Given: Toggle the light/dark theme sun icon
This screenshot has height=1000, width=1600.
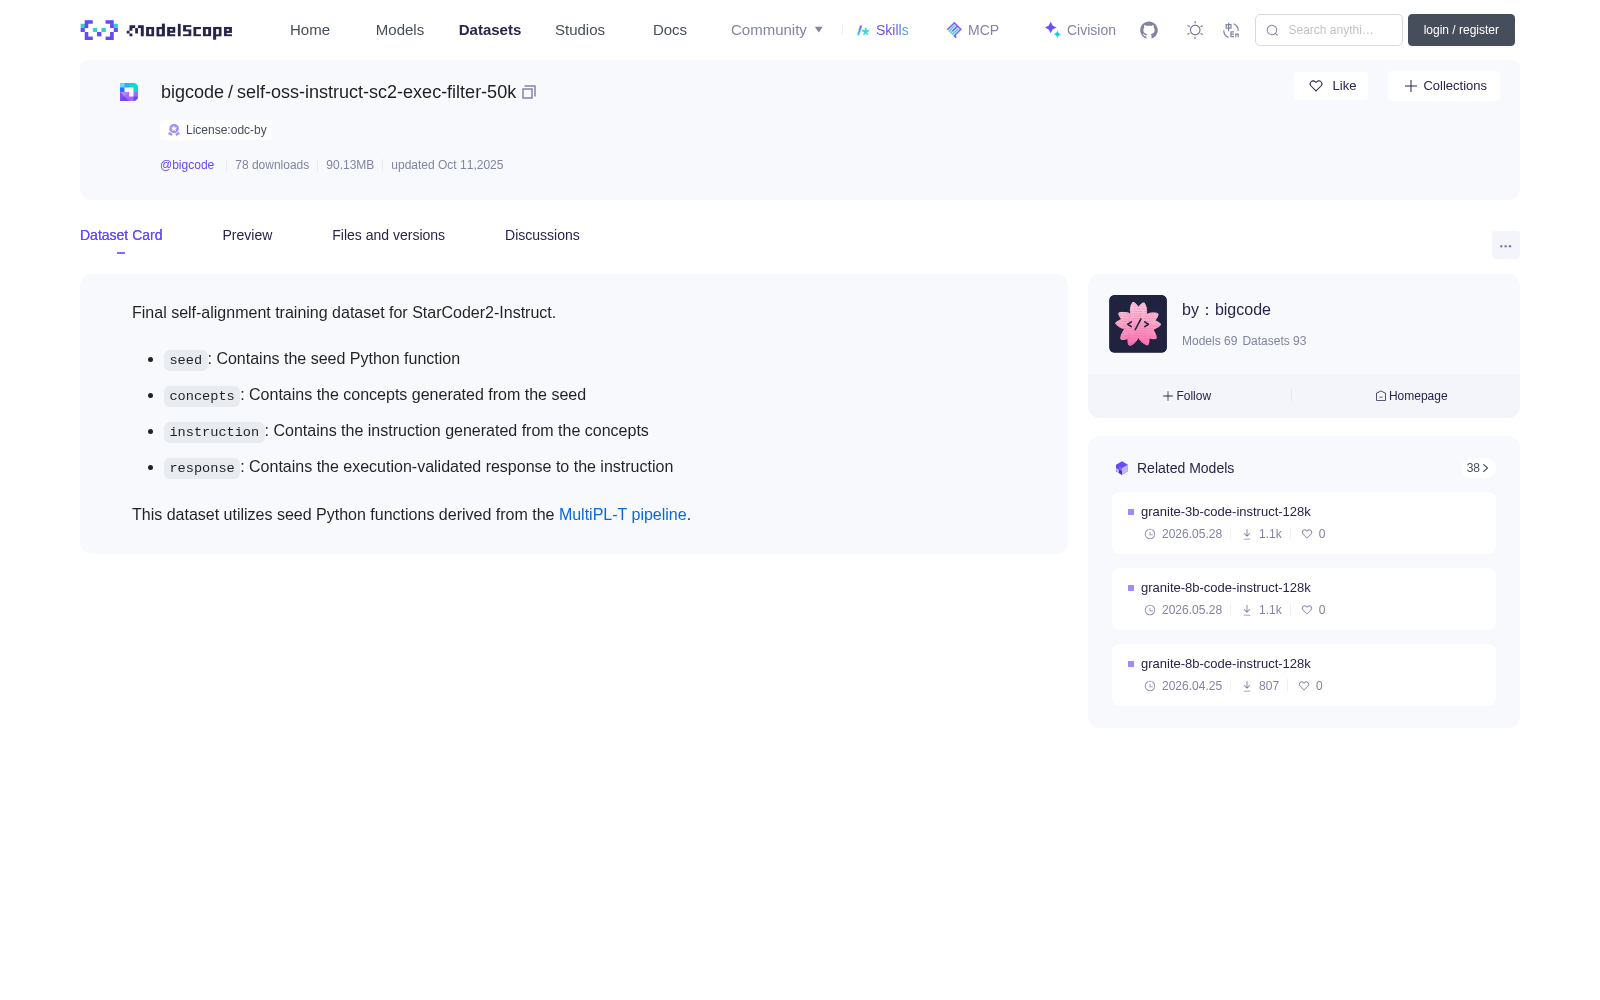Looking at the screenshot, I should pyautogui.click(x=1195, y=30).
